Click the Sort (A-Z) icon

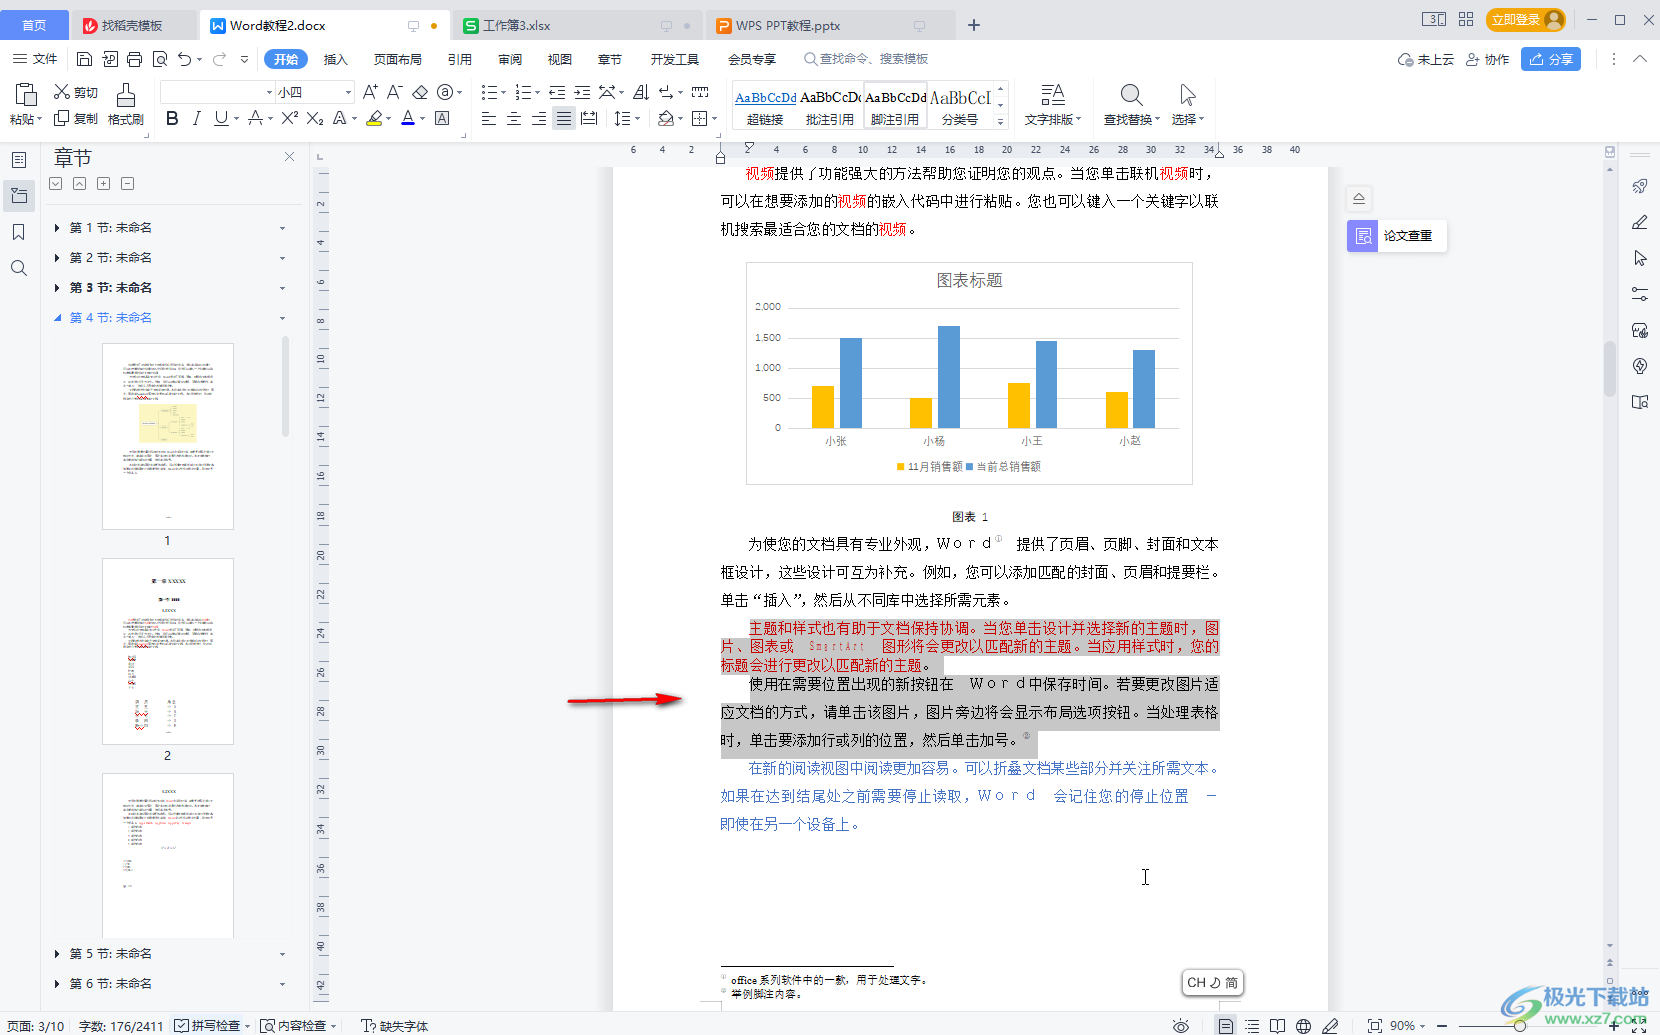point(641,92)
